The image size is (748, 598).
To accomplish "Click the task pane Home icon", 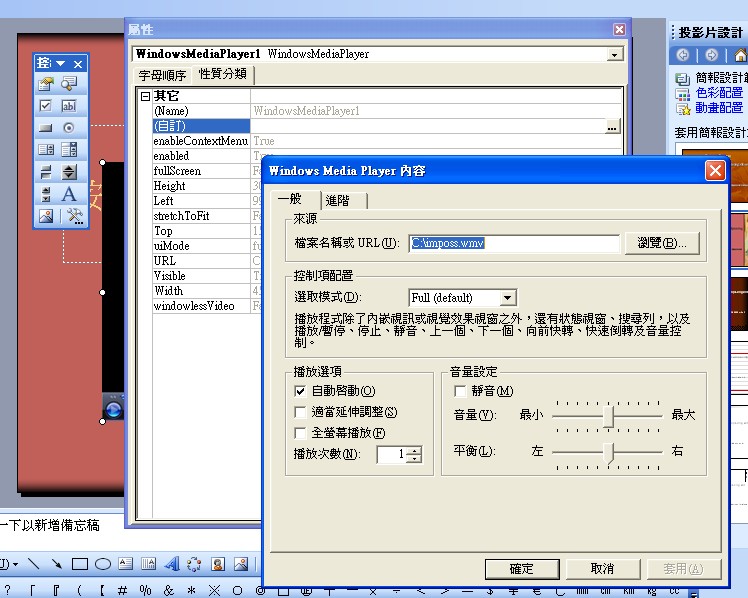I will (739, 55).
